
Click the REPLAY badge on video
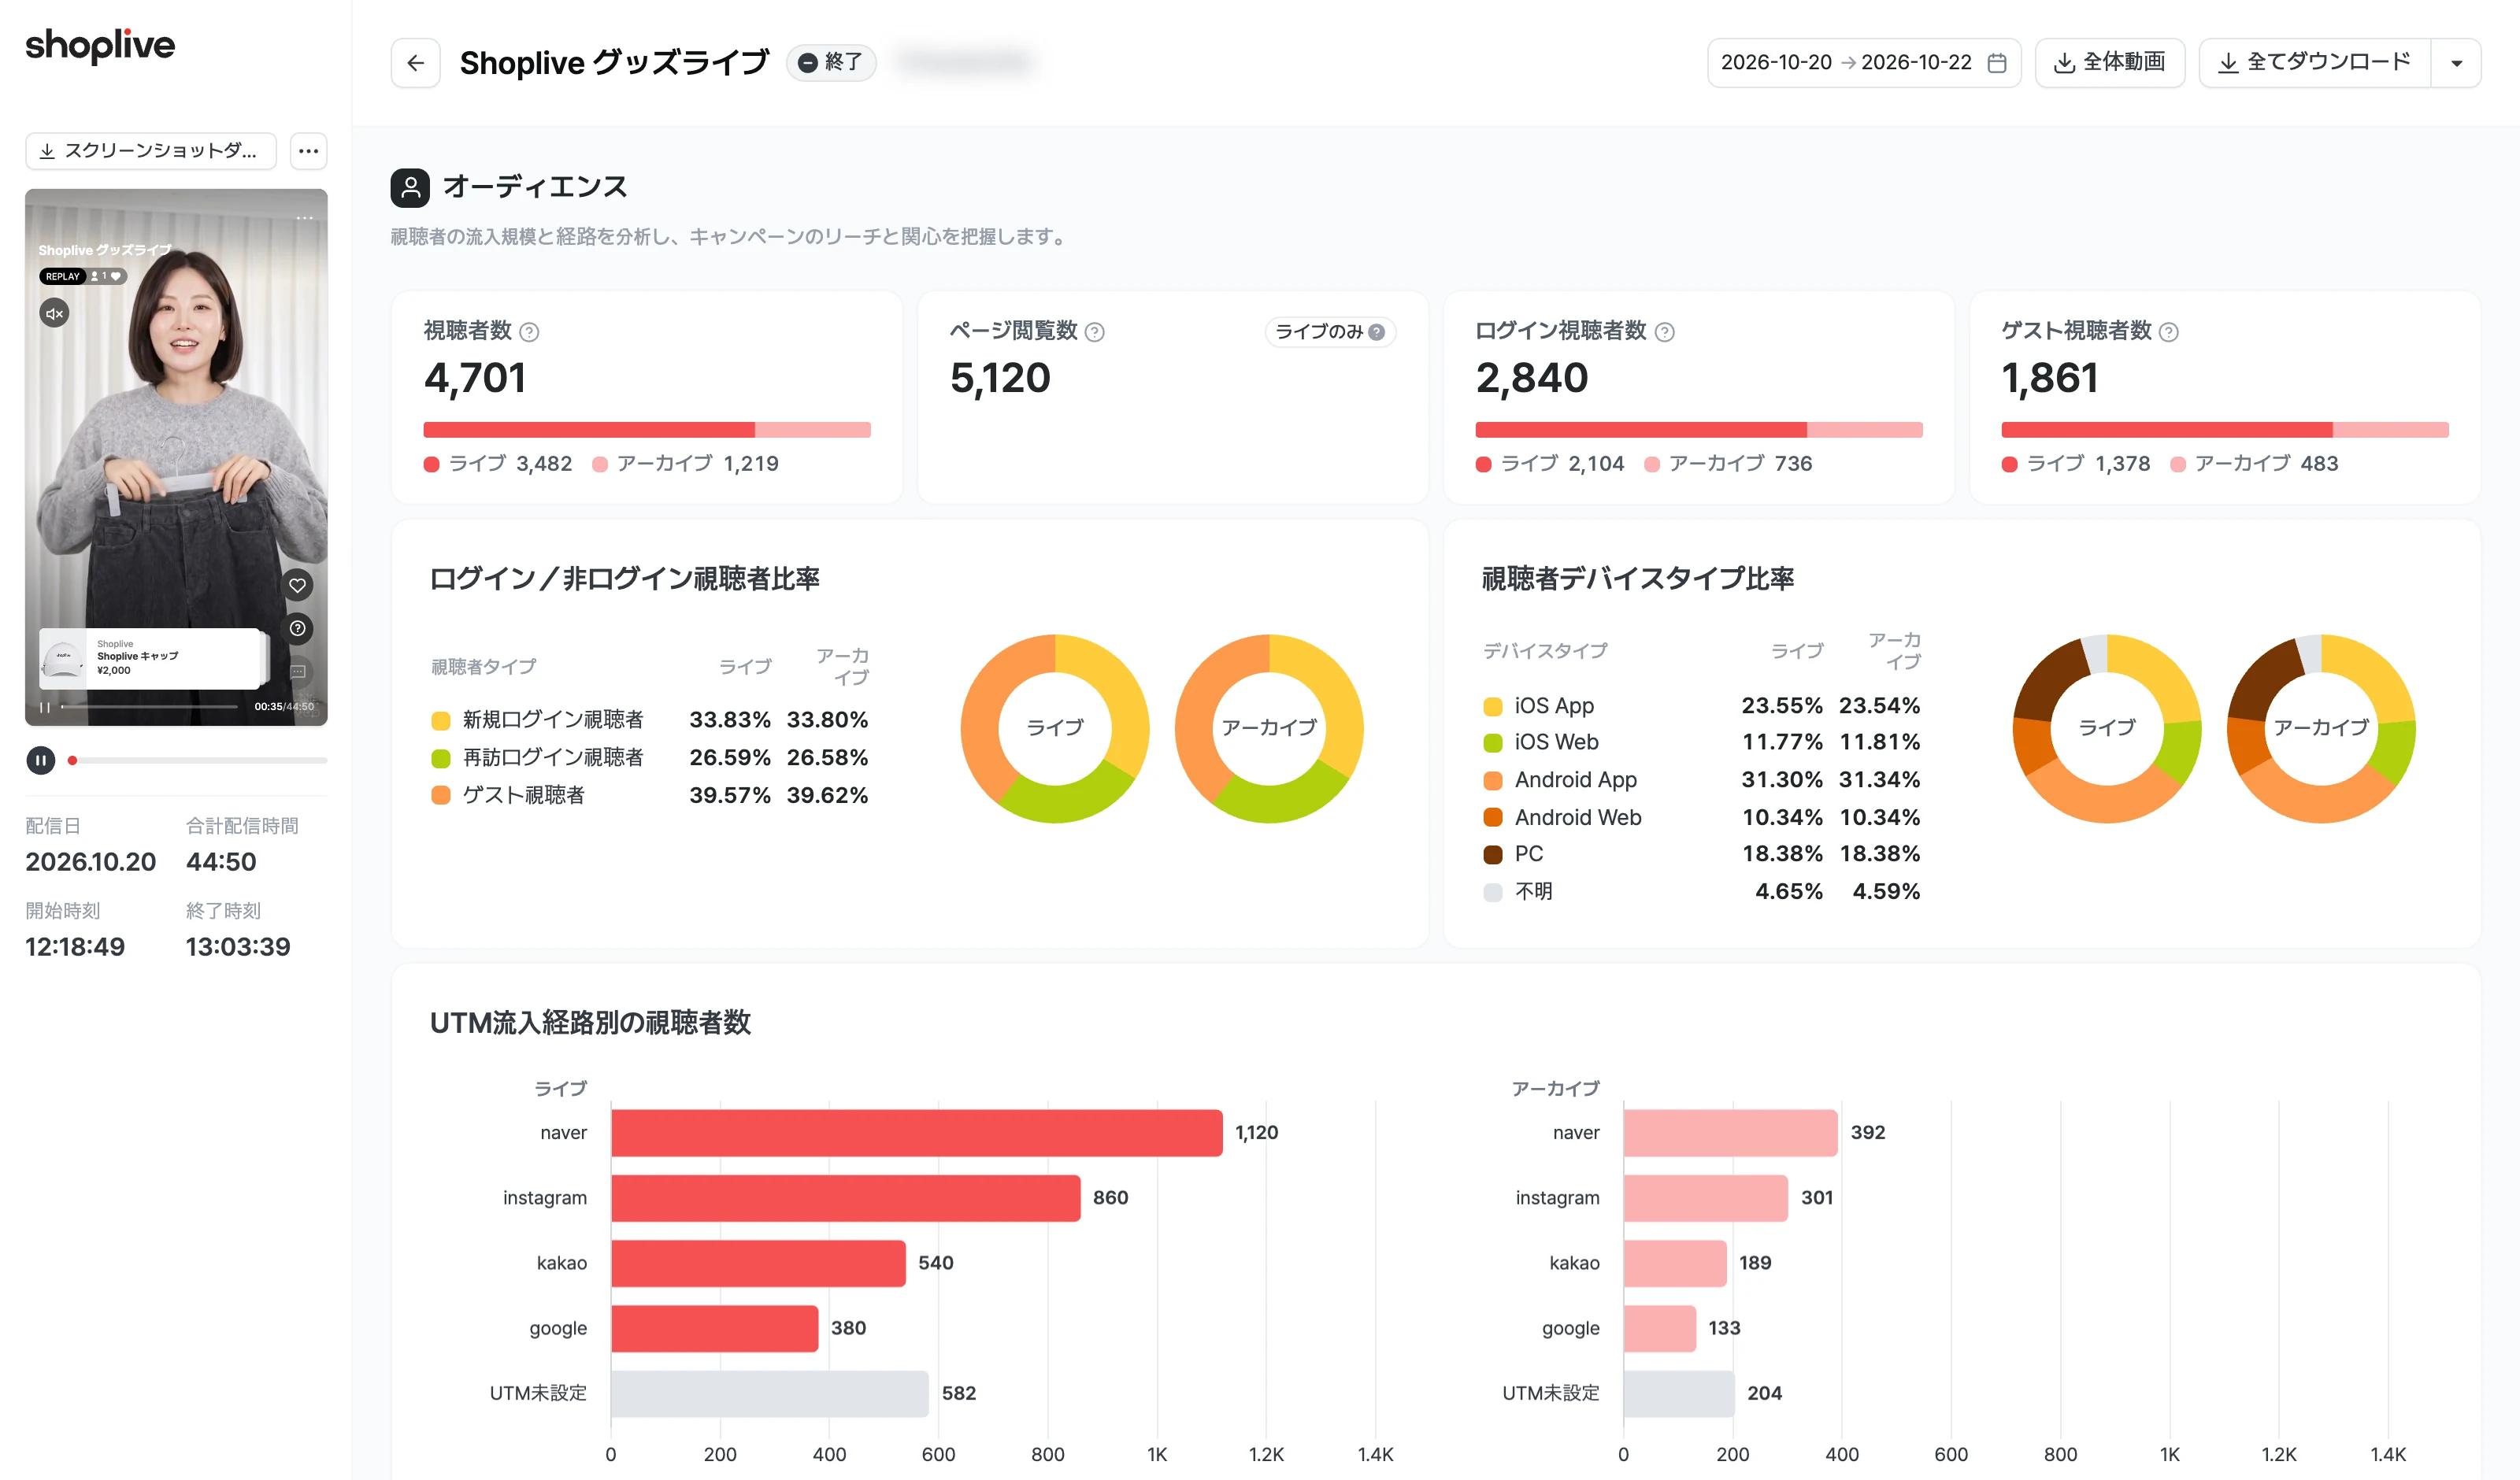(x=62, y=276)
